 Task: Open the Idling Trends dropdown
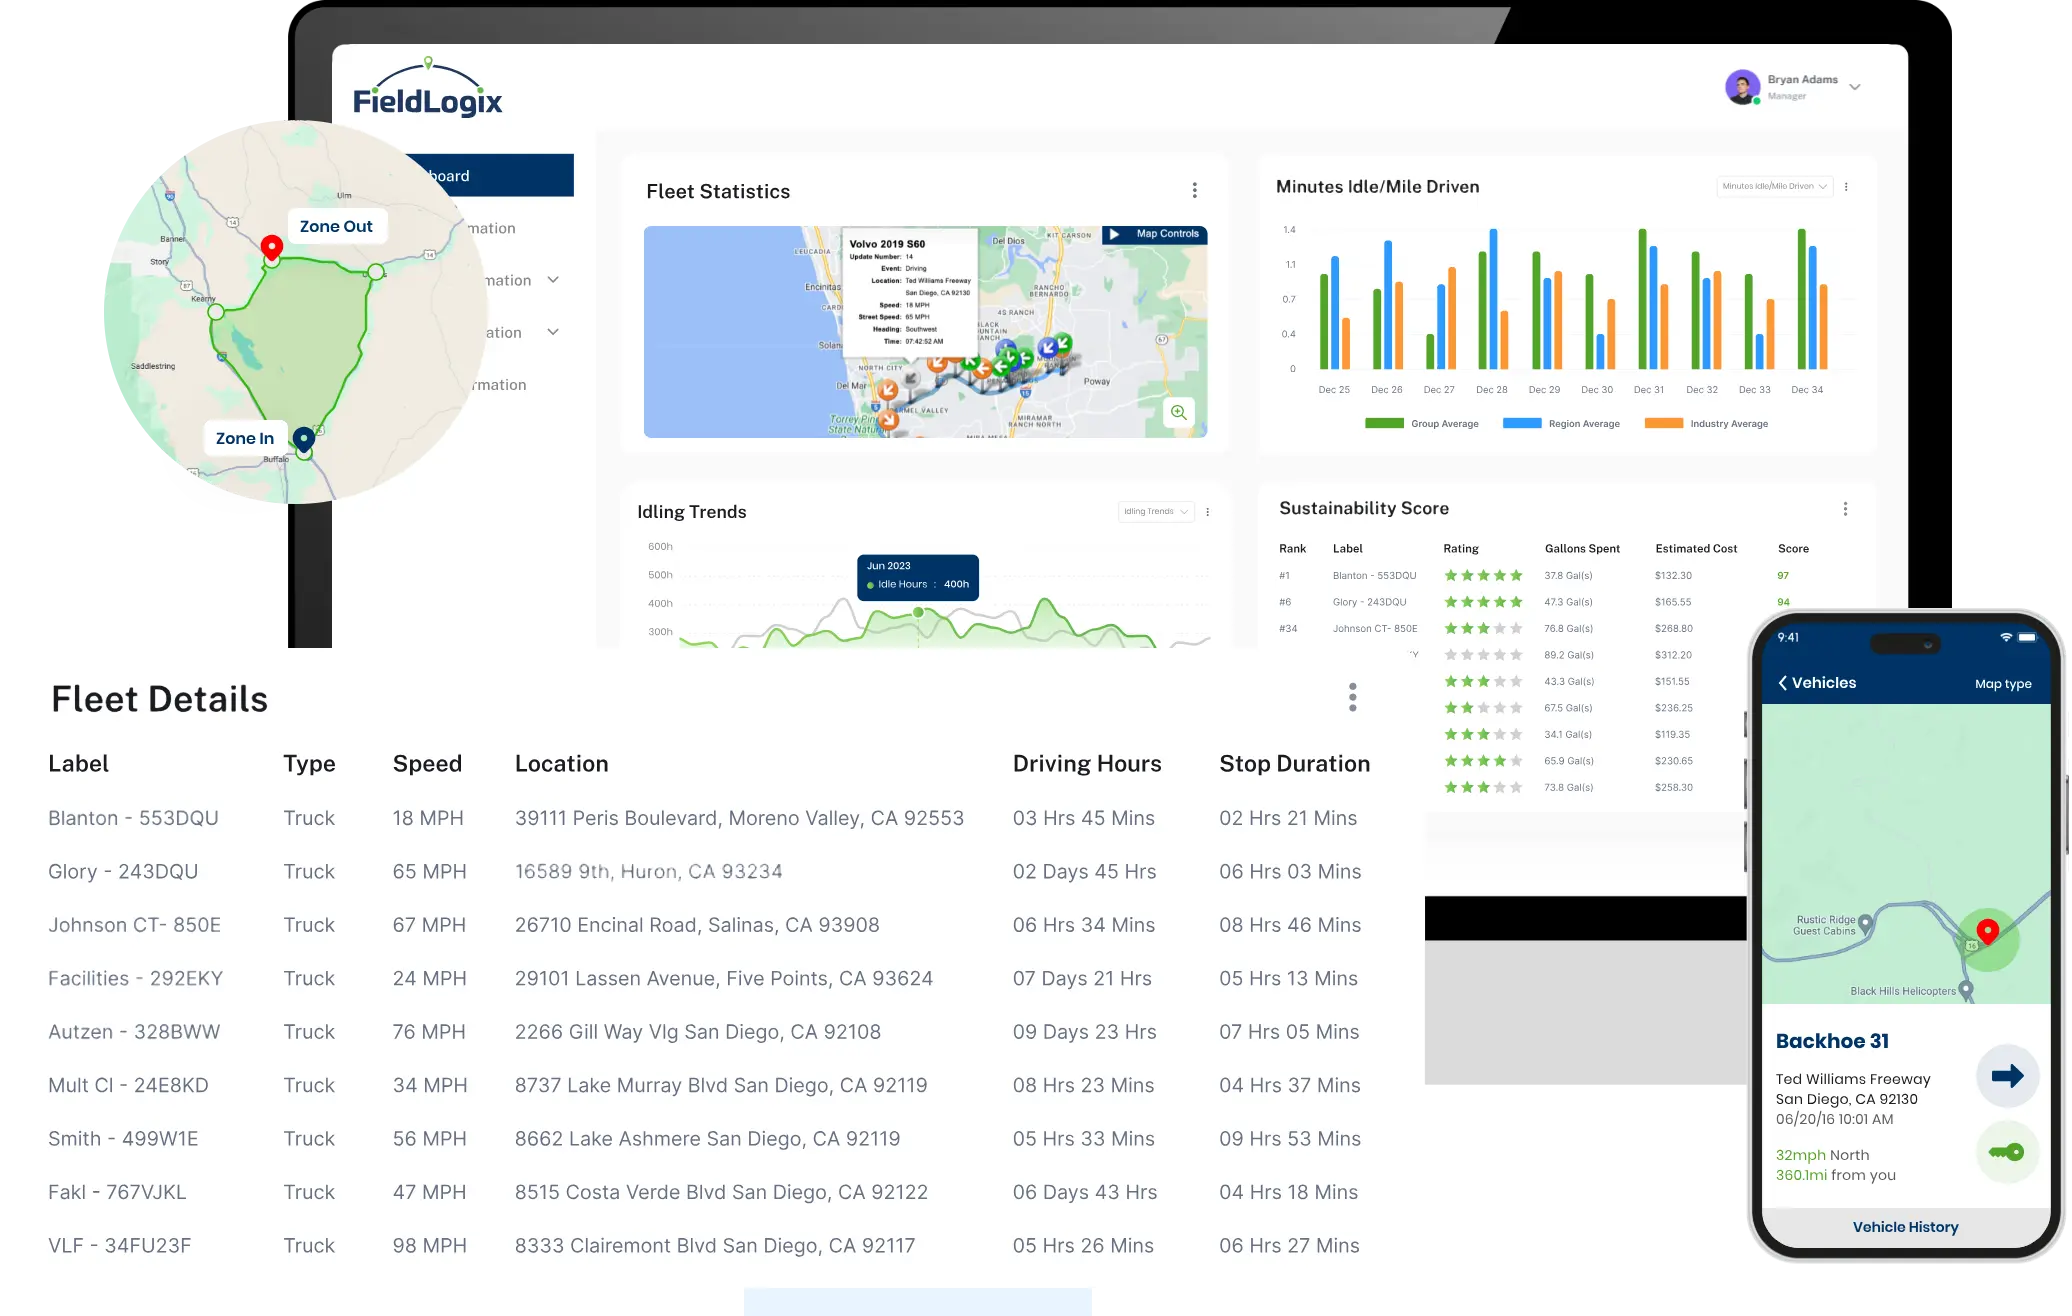[1155, 512]
